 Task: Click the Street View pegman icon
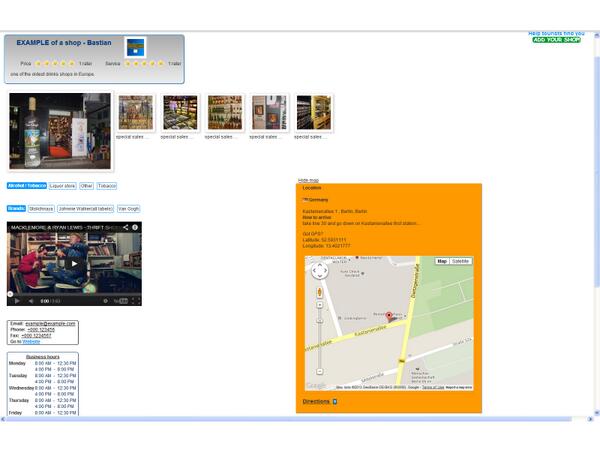(x=320, y=292)
